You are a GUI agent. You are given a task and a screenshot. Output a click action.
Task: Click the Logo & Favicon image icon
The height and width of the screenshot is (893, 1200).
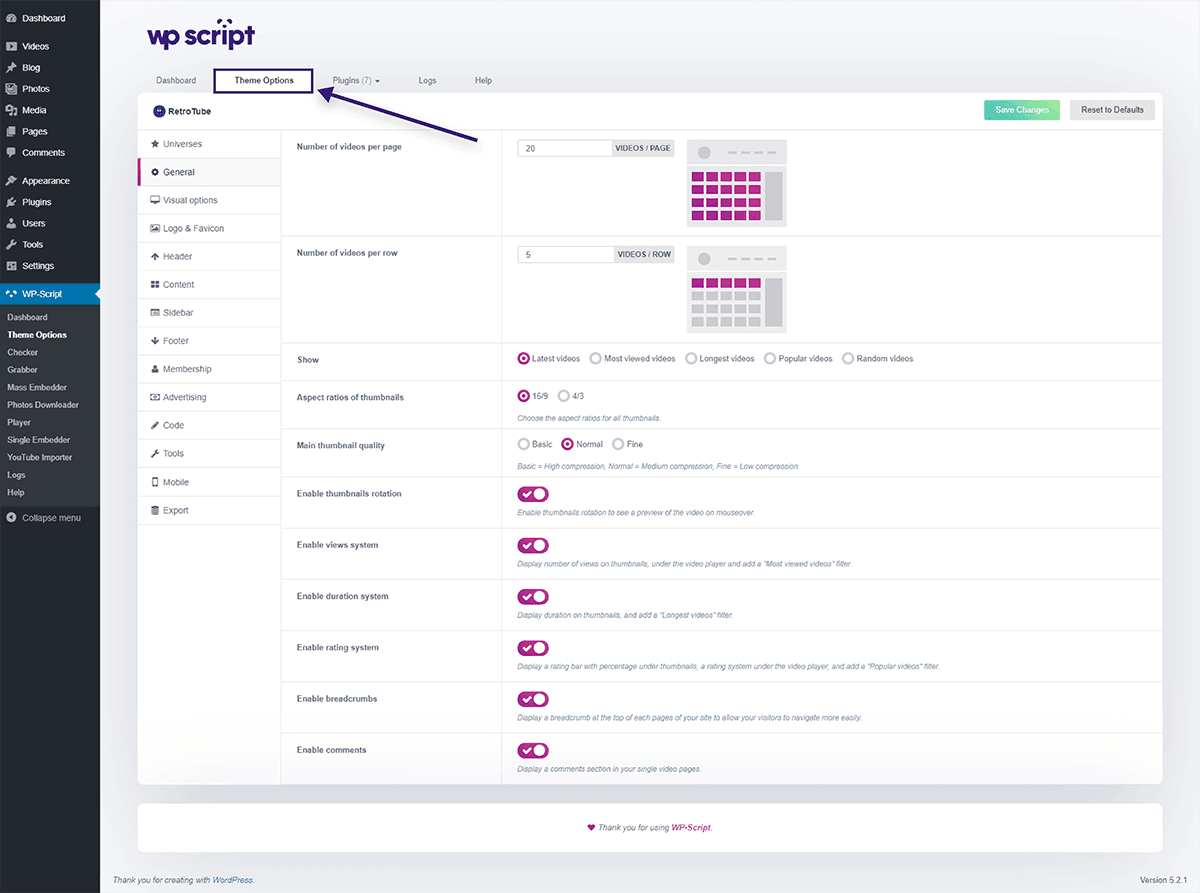[x=155, y=228]
